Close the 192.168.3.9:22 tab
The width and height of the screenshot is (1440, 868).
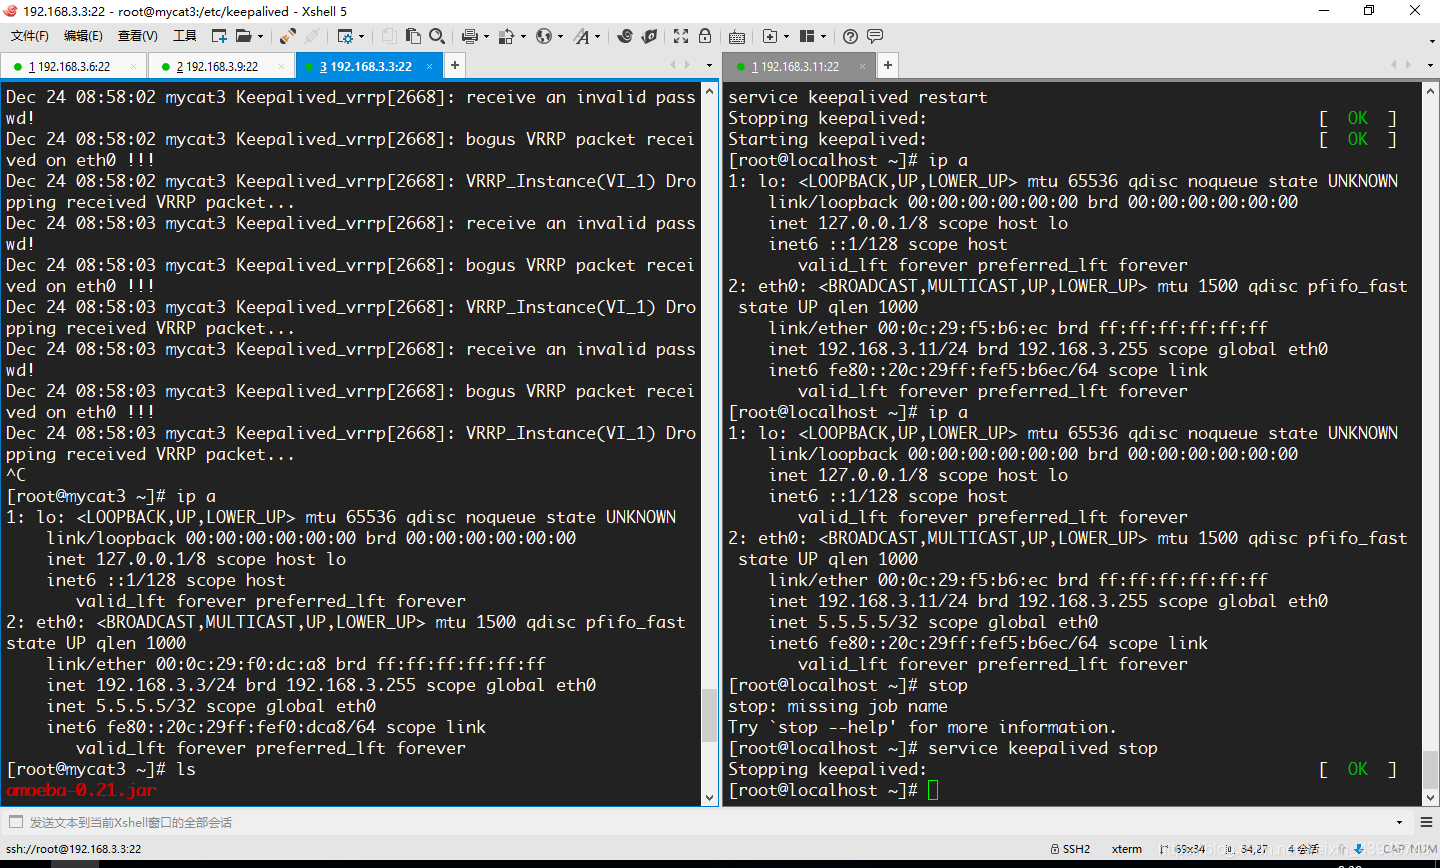click(x=282, y=67)
